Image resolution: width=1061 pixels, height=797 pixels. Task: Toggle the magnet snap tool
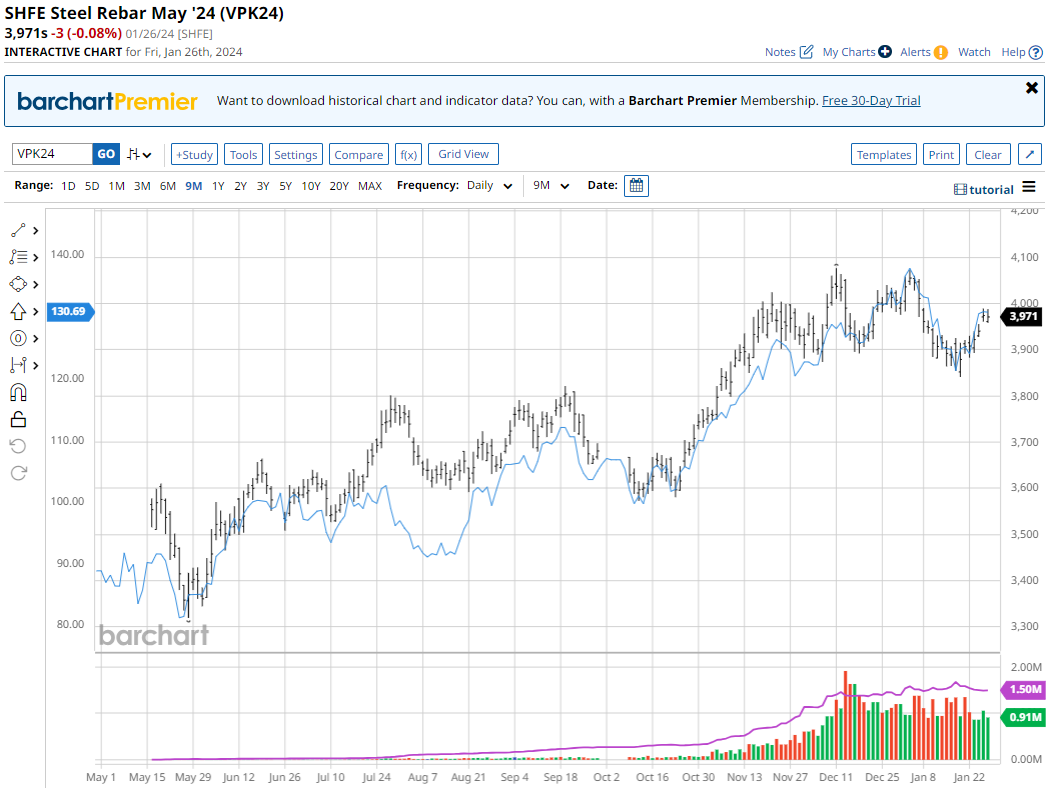[18, 392]
